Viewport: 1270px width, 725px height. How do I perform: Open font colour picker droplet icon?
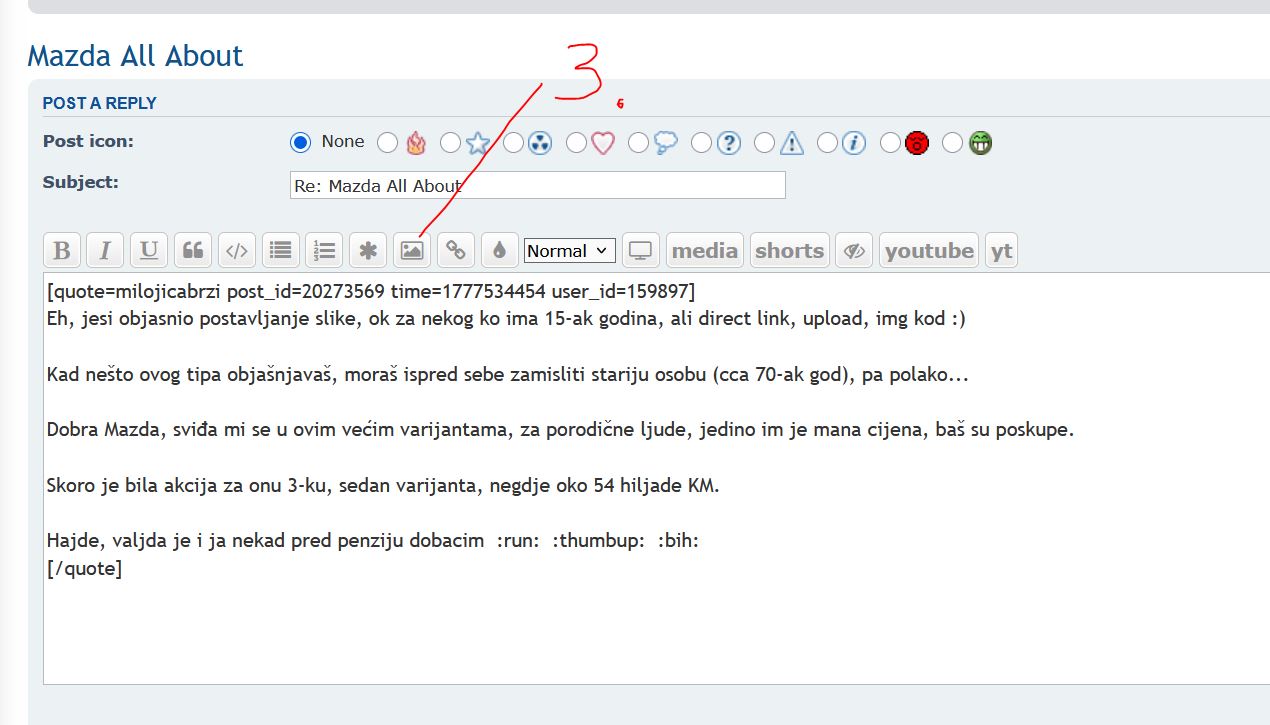pos(500,250)
